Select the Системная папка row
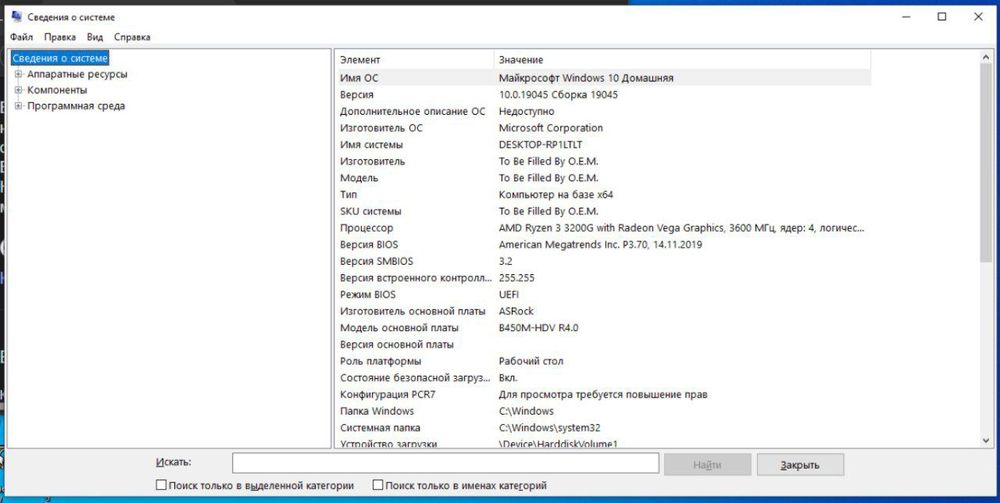The height and width of the screenshot is (503, 1000). 603,427
